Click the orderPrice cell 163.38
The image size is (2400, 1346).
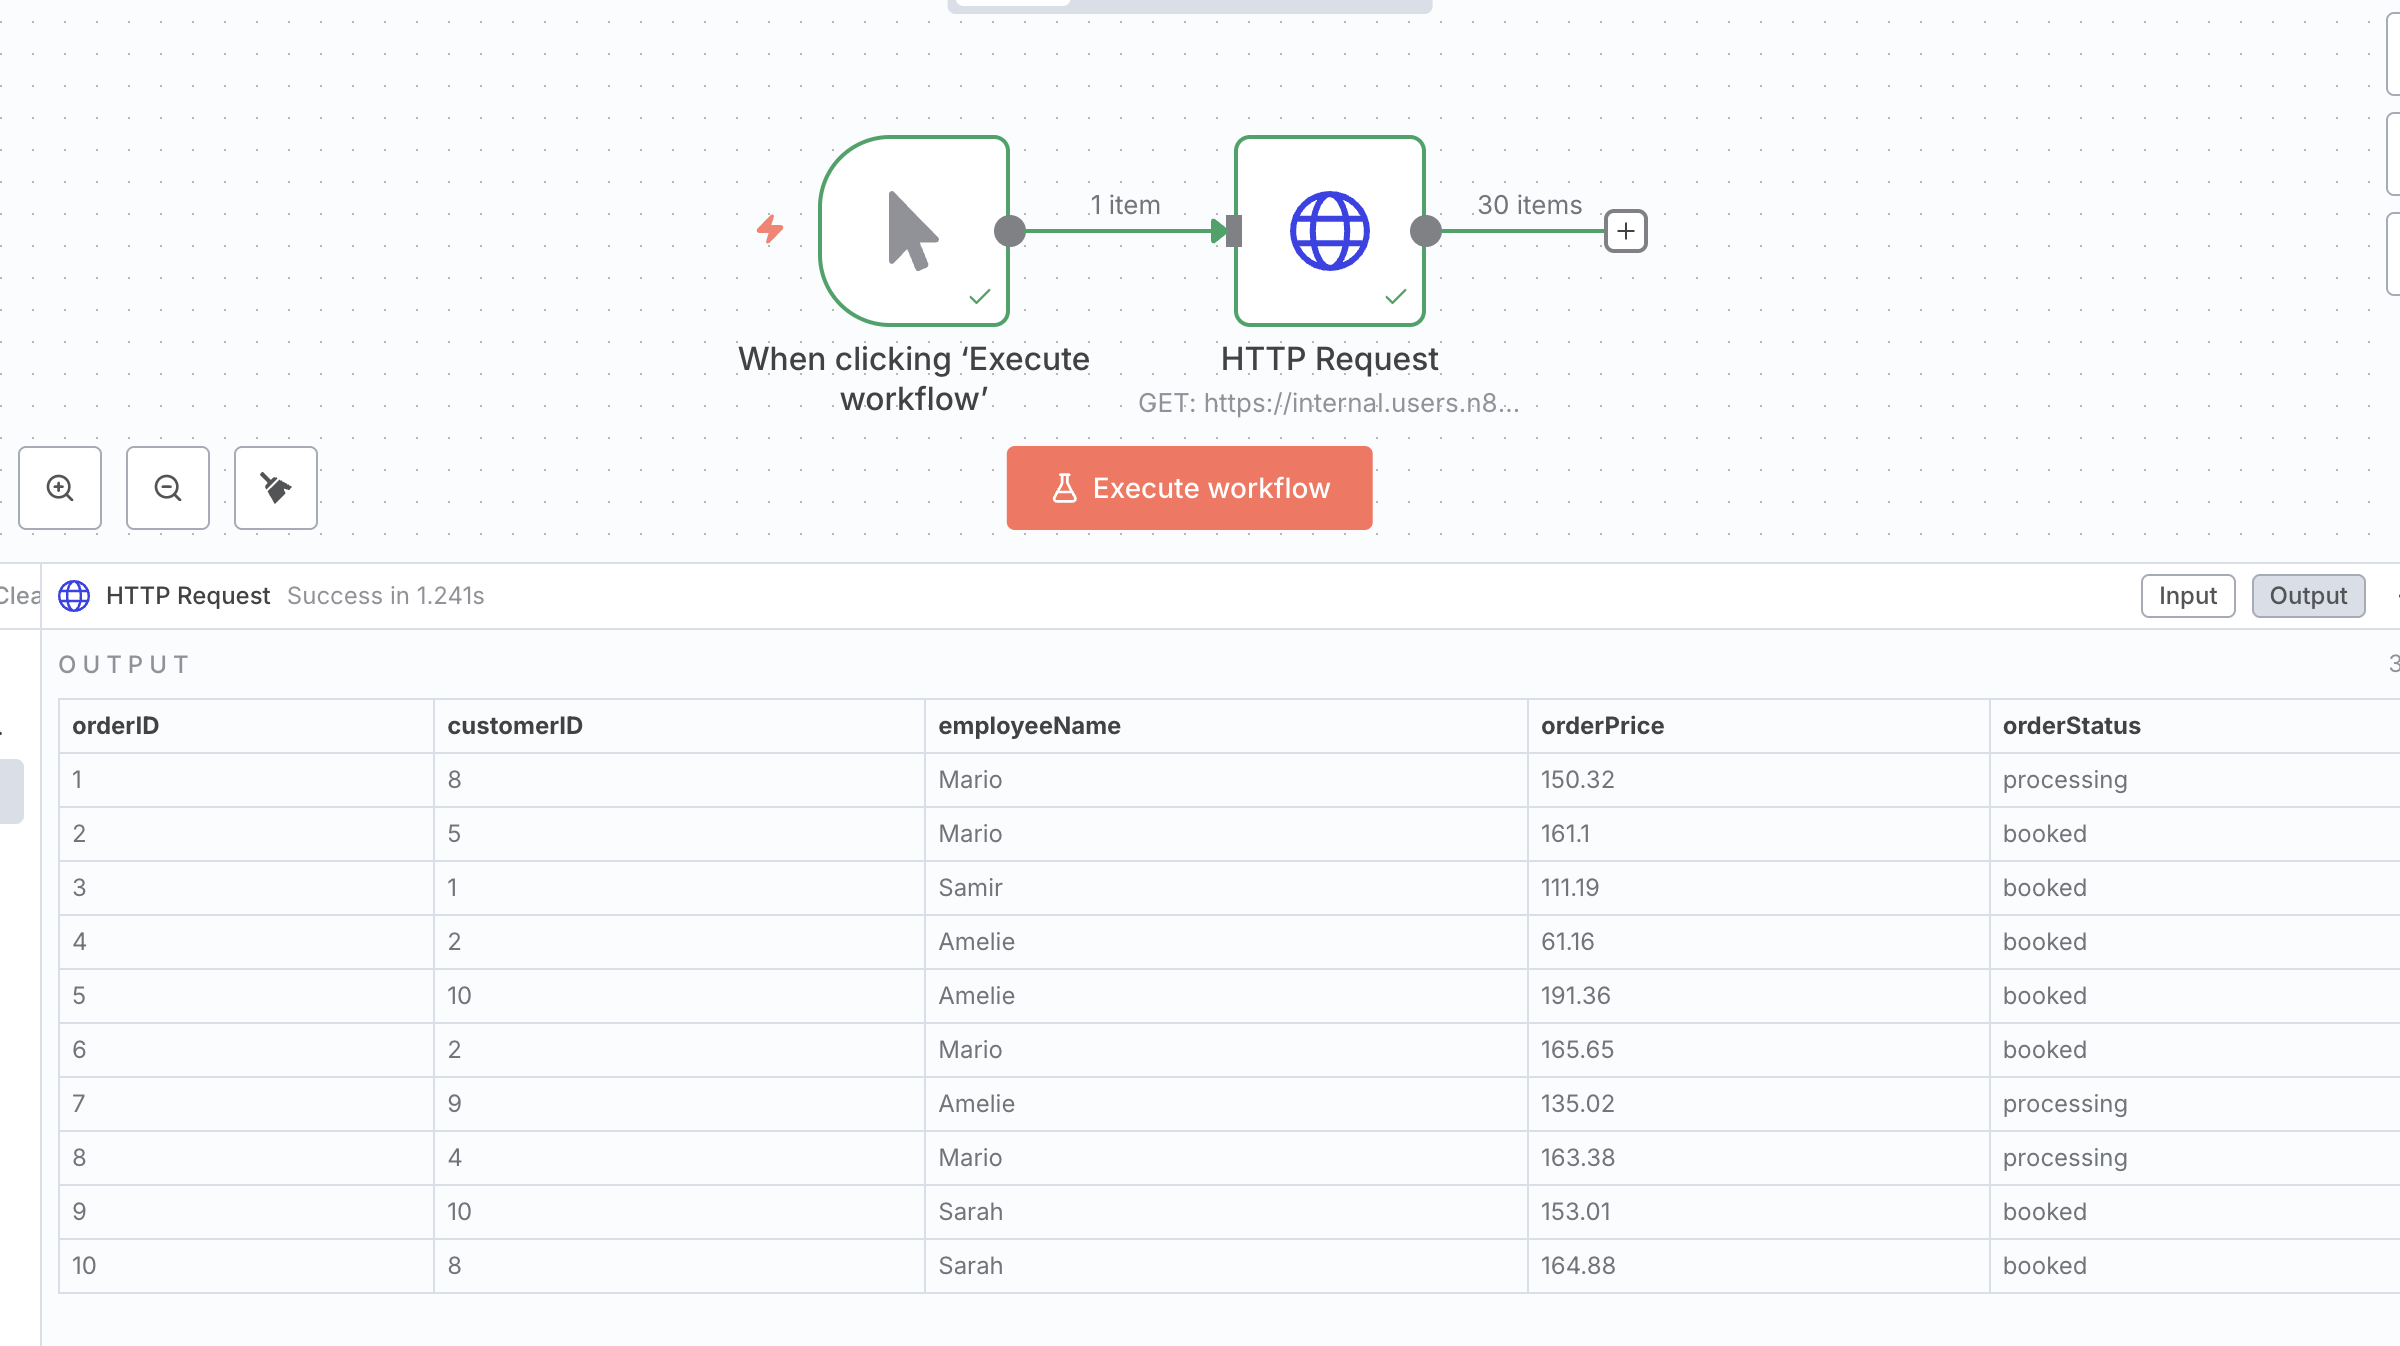(x=1758, y=1158)
